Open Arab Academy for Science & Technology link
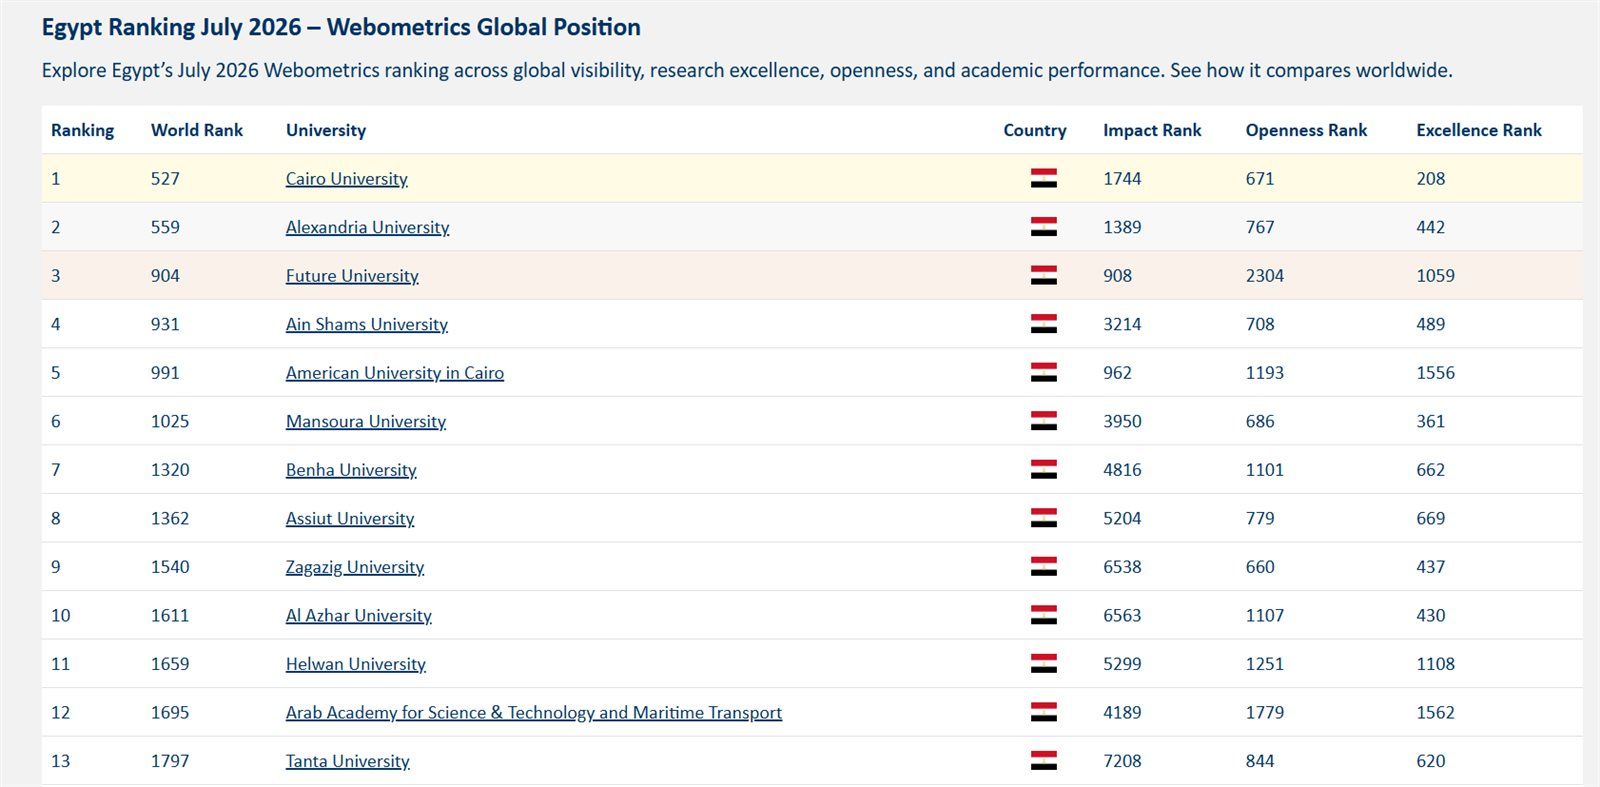The height and width of the screenshot is (787, 1600). (x=533, y=712)
